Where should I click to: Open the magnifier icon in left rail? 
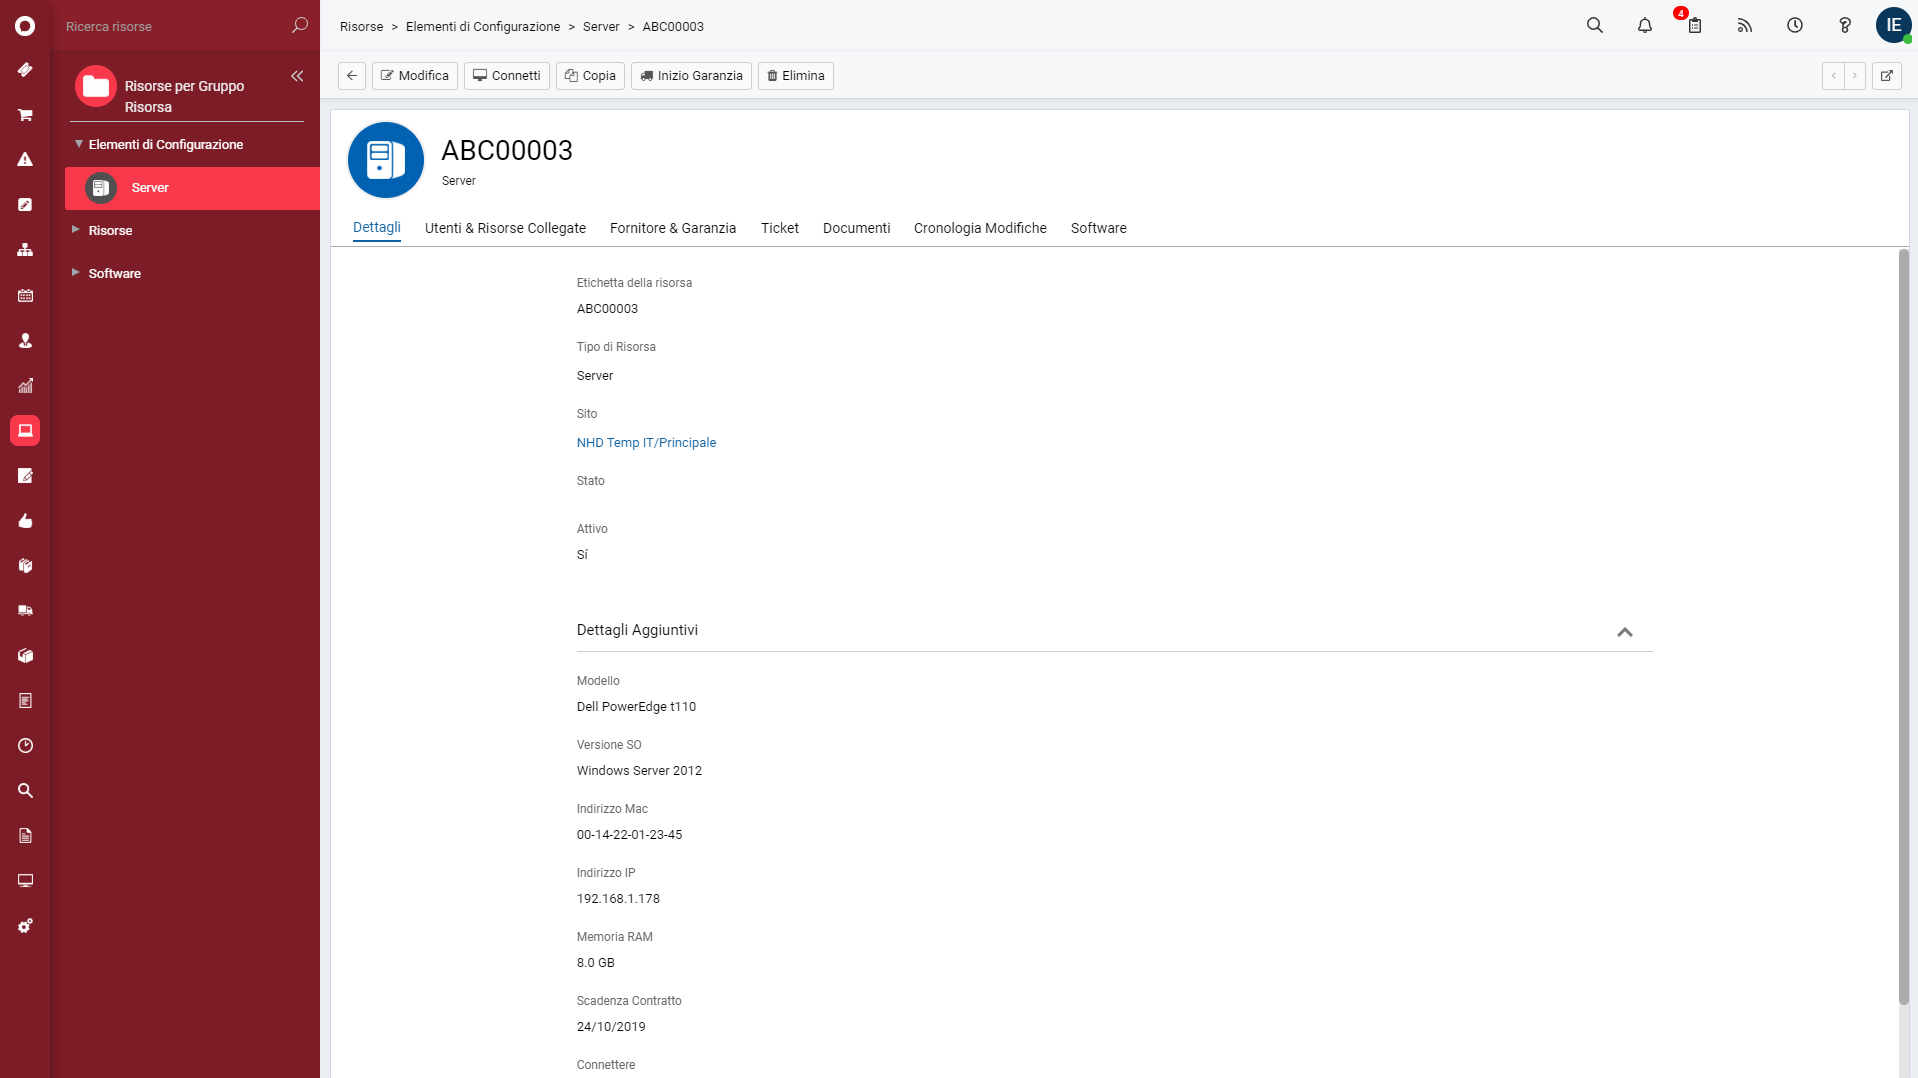[25, 791]
